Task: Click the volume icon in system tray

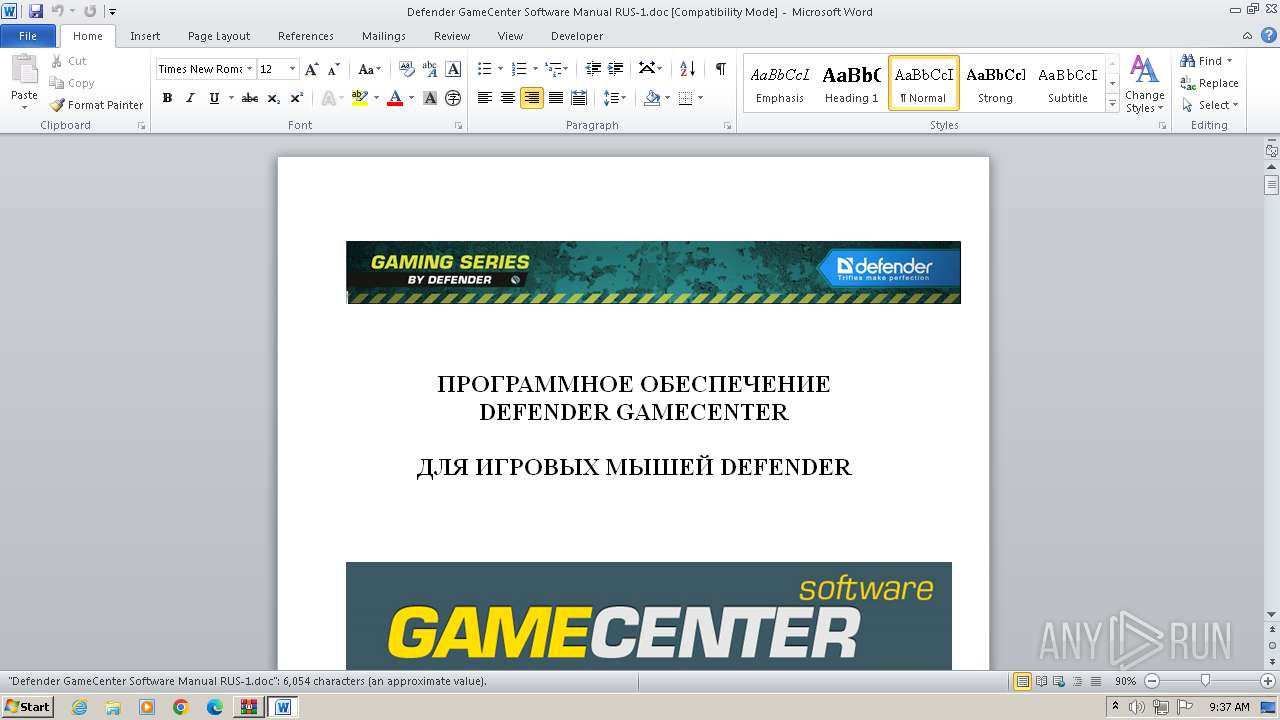Action: (1138, 707)
